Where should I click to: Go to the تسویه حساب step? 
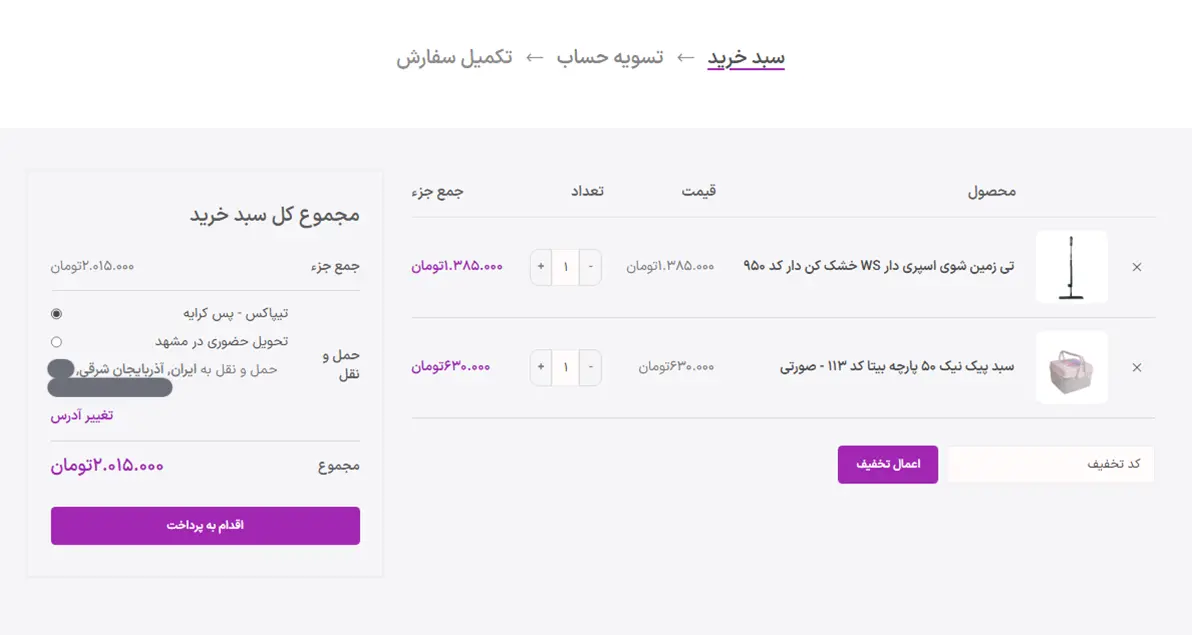[x=610, y=58]
